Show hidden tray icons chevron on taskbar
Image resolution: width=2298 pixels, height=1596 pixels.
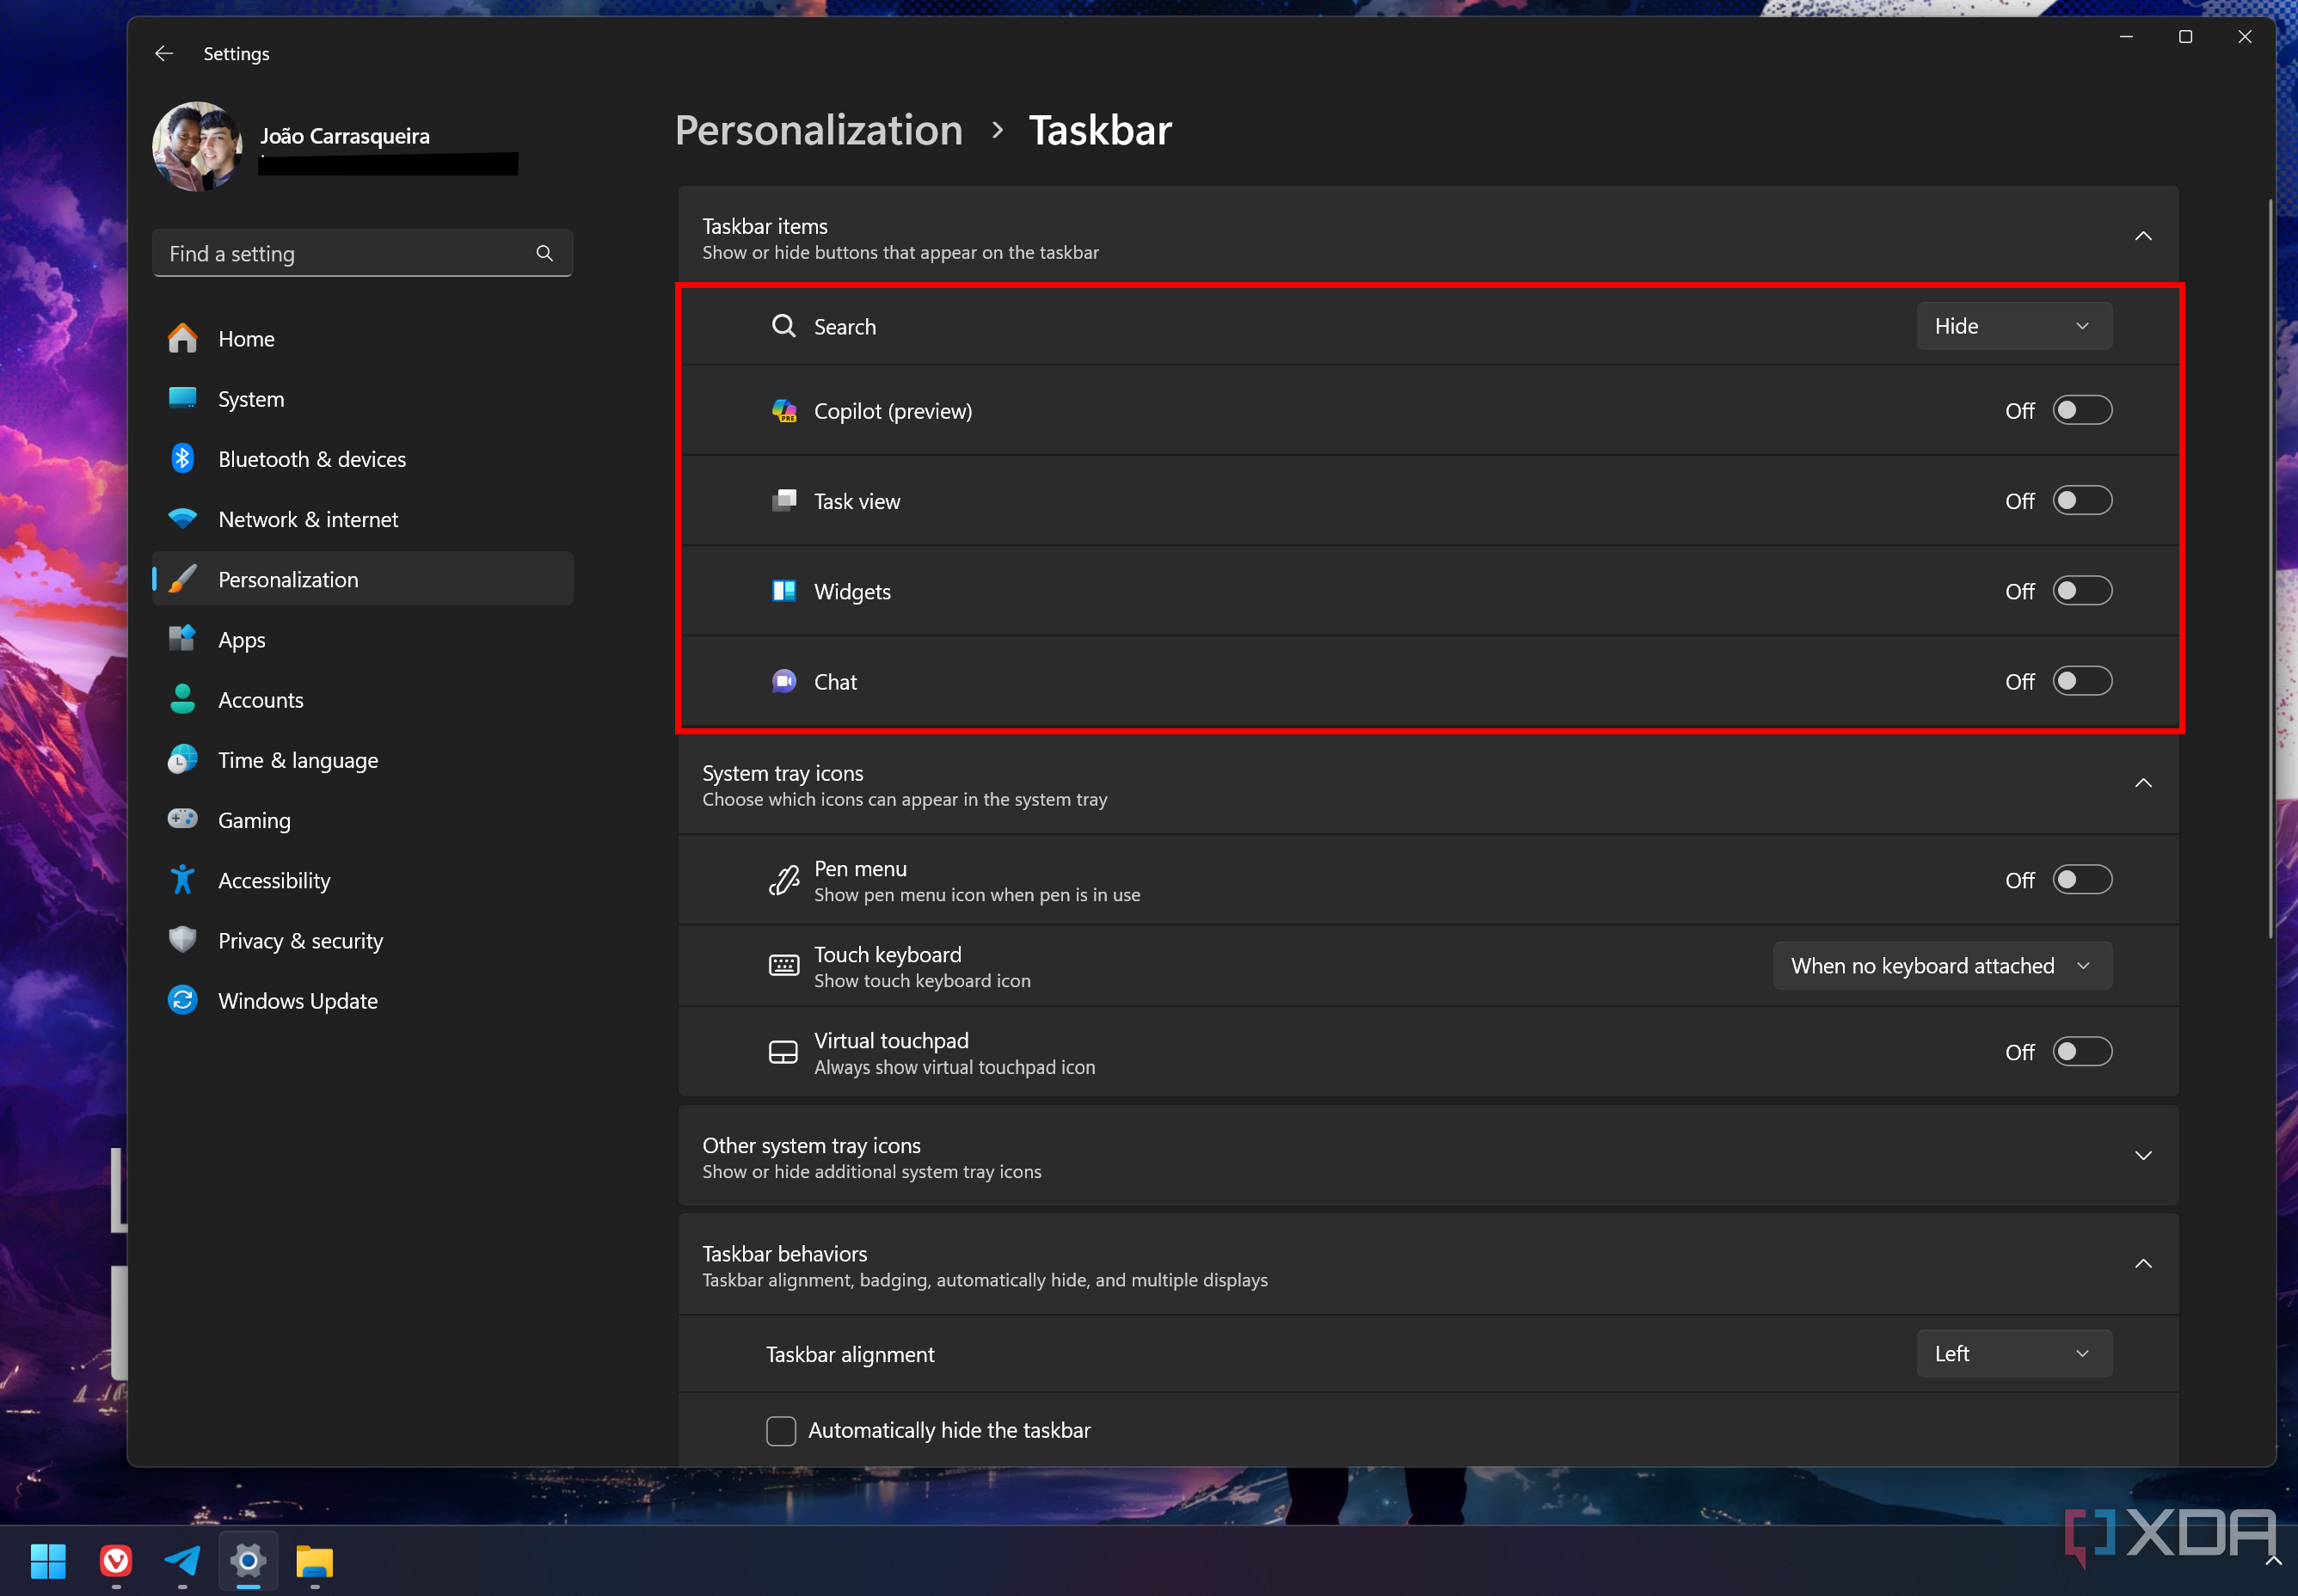[x=2272, y=1561]
